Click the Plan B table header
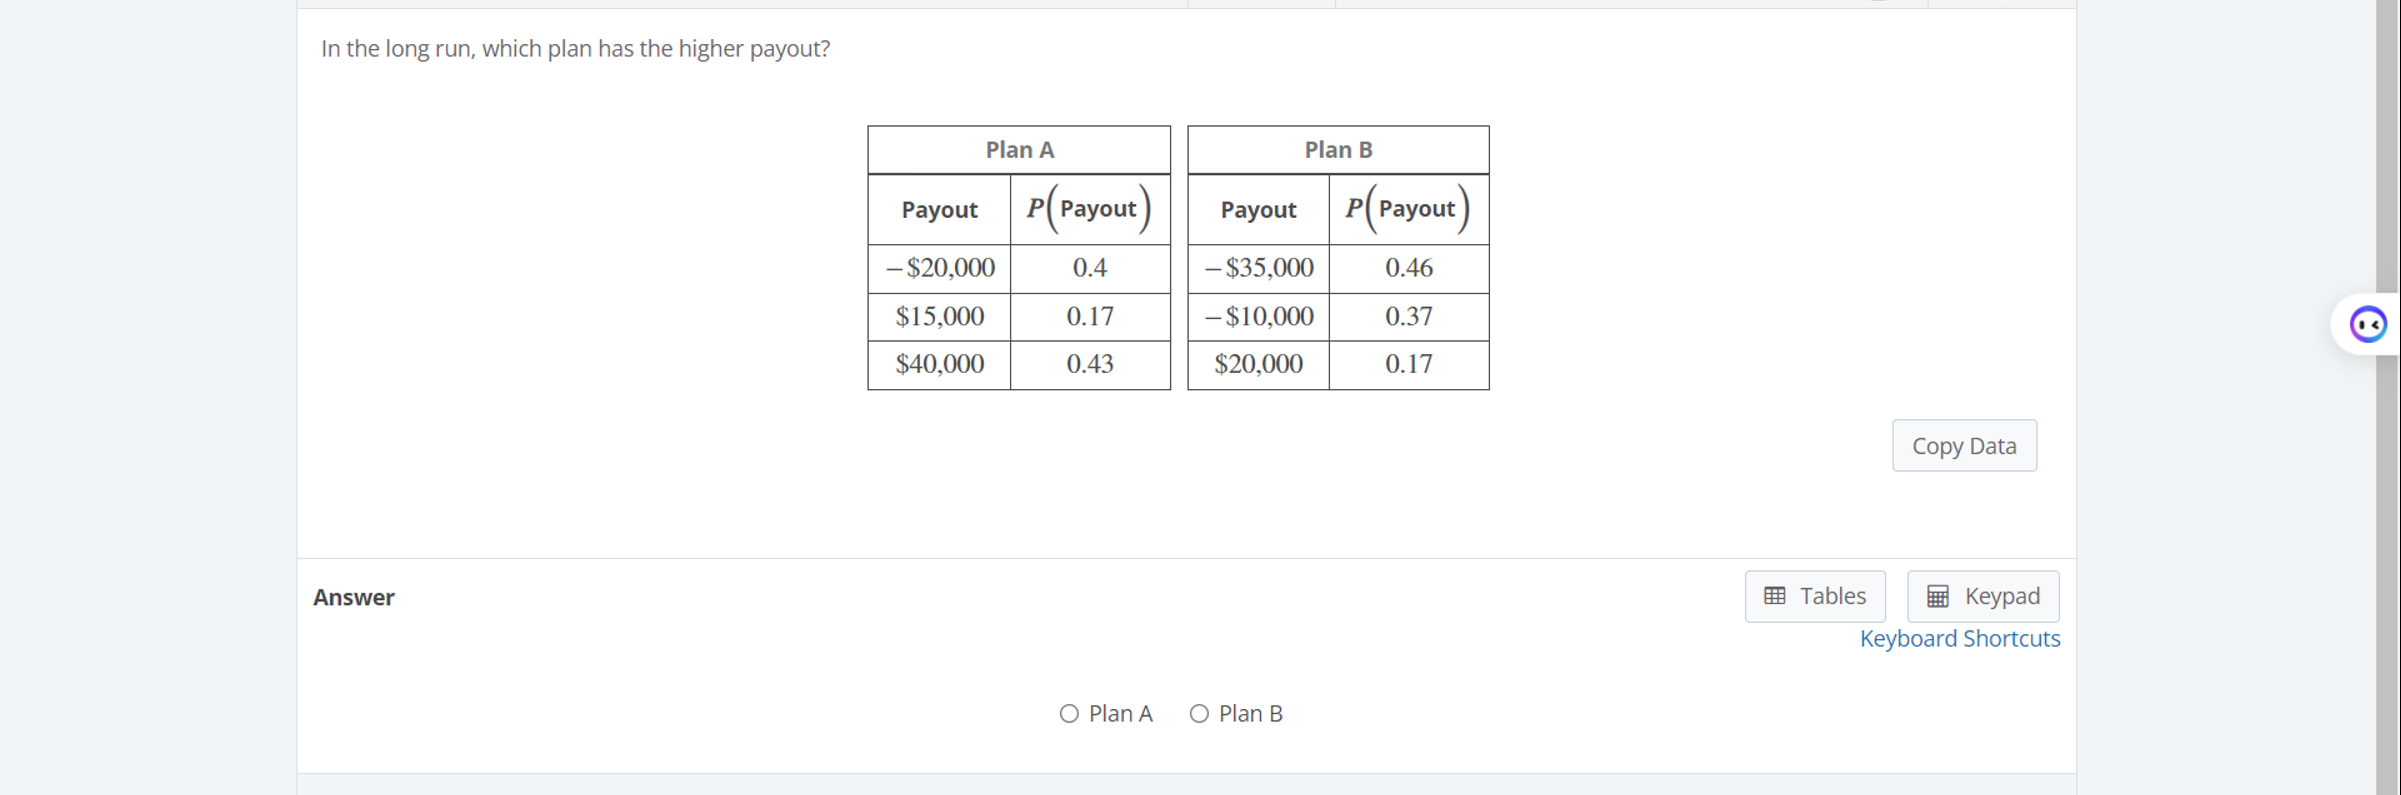The height and width of the screenshot is (795, 2401). [x=1338, y=149]
